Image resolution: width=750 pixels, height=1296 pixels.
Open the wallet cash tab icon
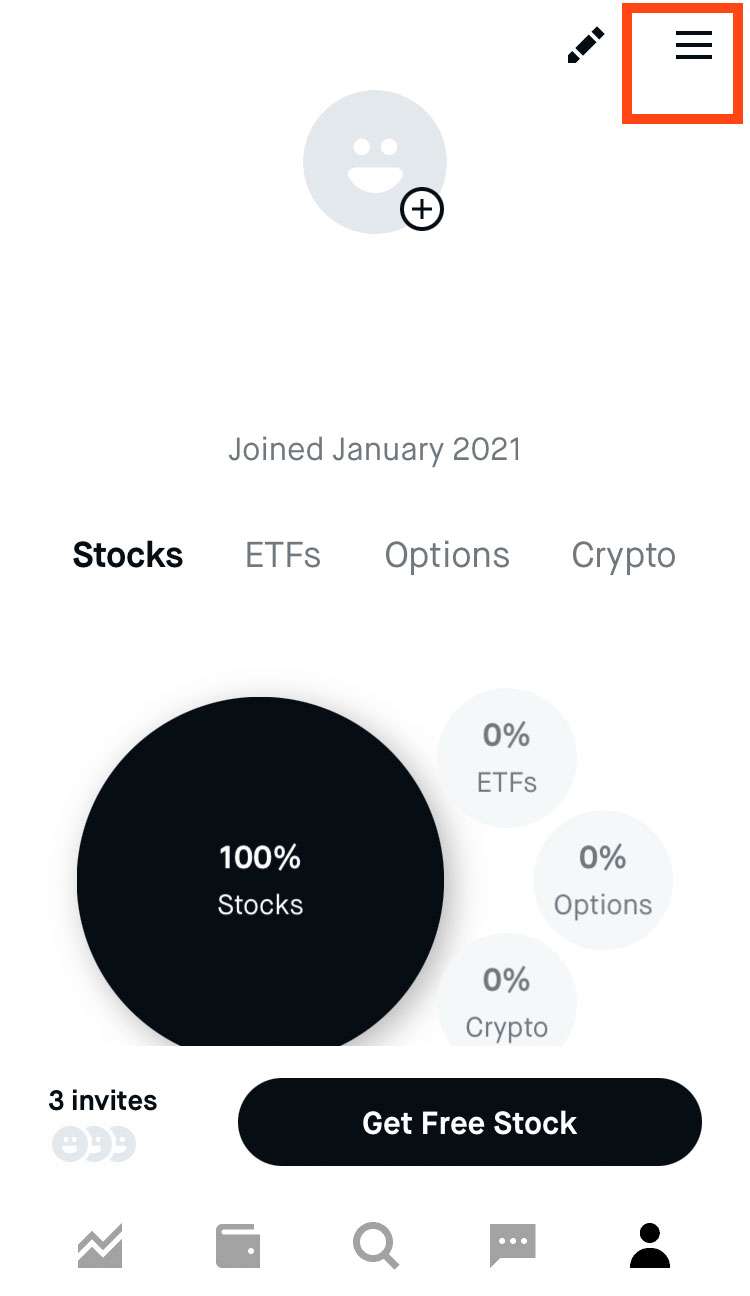pos(238,1246)
